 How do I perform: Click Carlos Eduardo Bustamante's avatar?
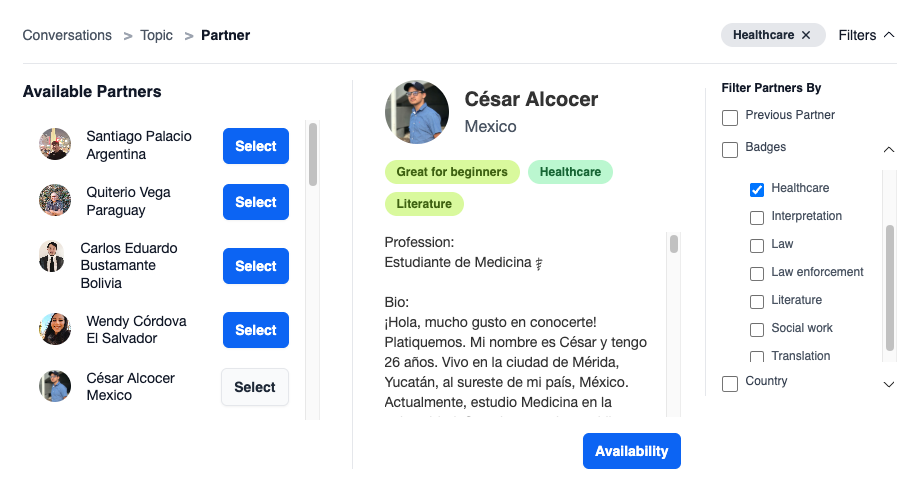tap(52, 256)
